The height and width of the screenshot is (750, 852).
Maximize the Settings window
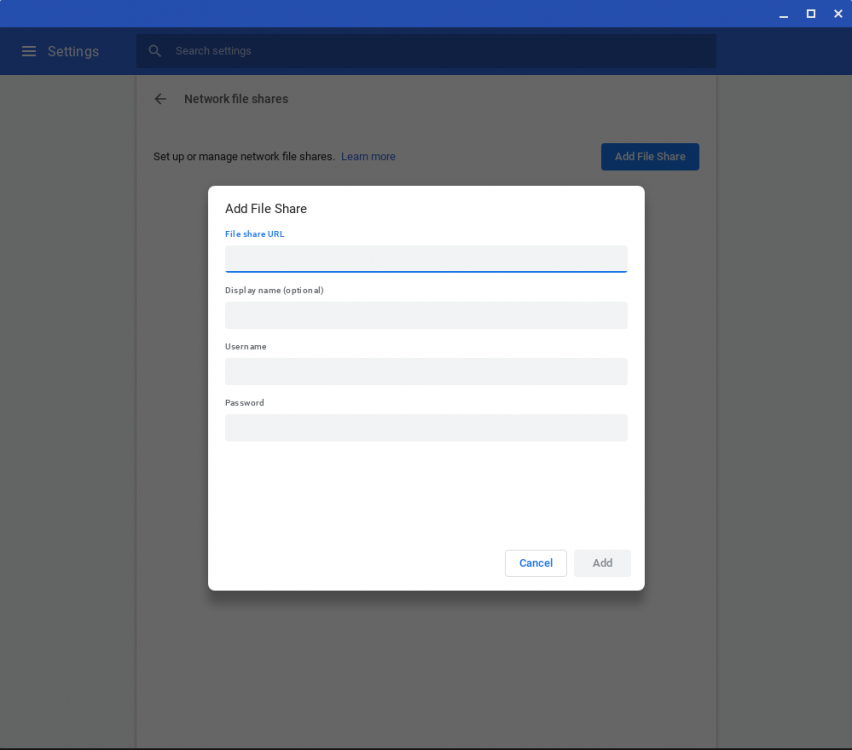coord(811,14)
